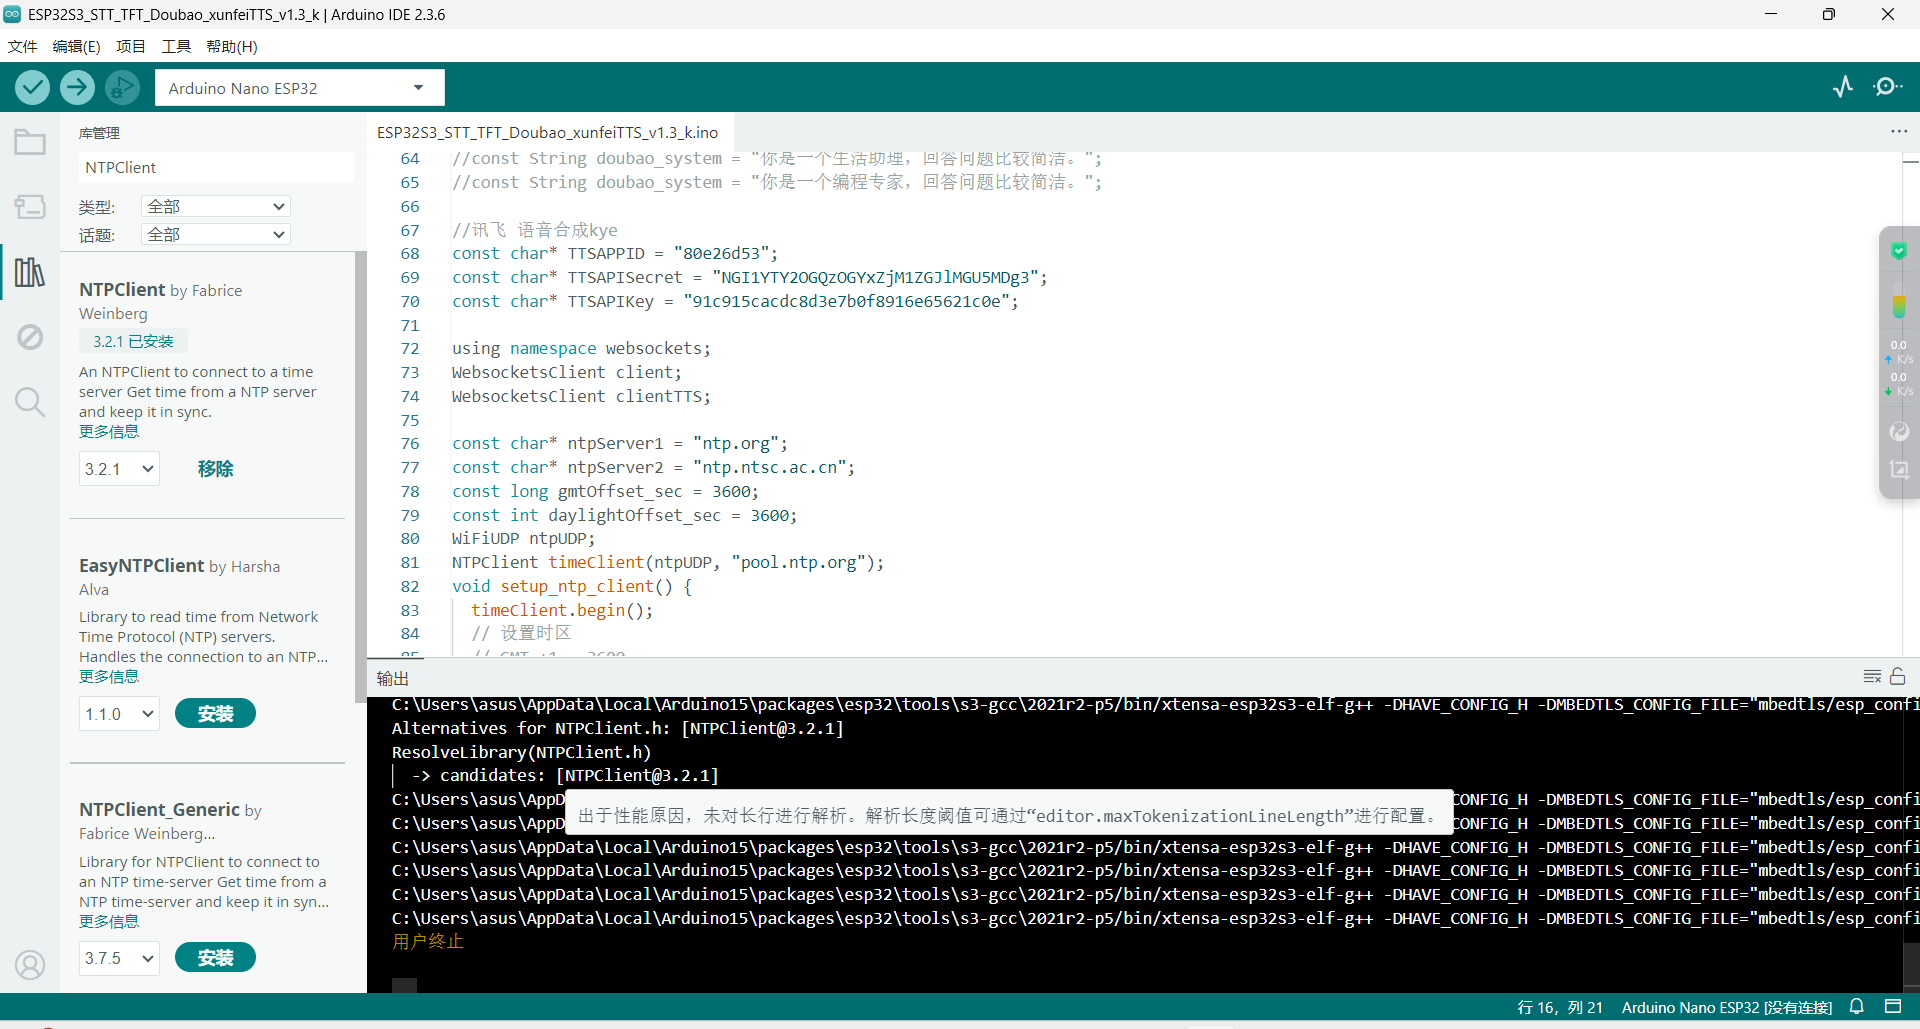Click the Verify compile checkmark button
The image size is (1920, 1029).
click(x=33, y=88)
